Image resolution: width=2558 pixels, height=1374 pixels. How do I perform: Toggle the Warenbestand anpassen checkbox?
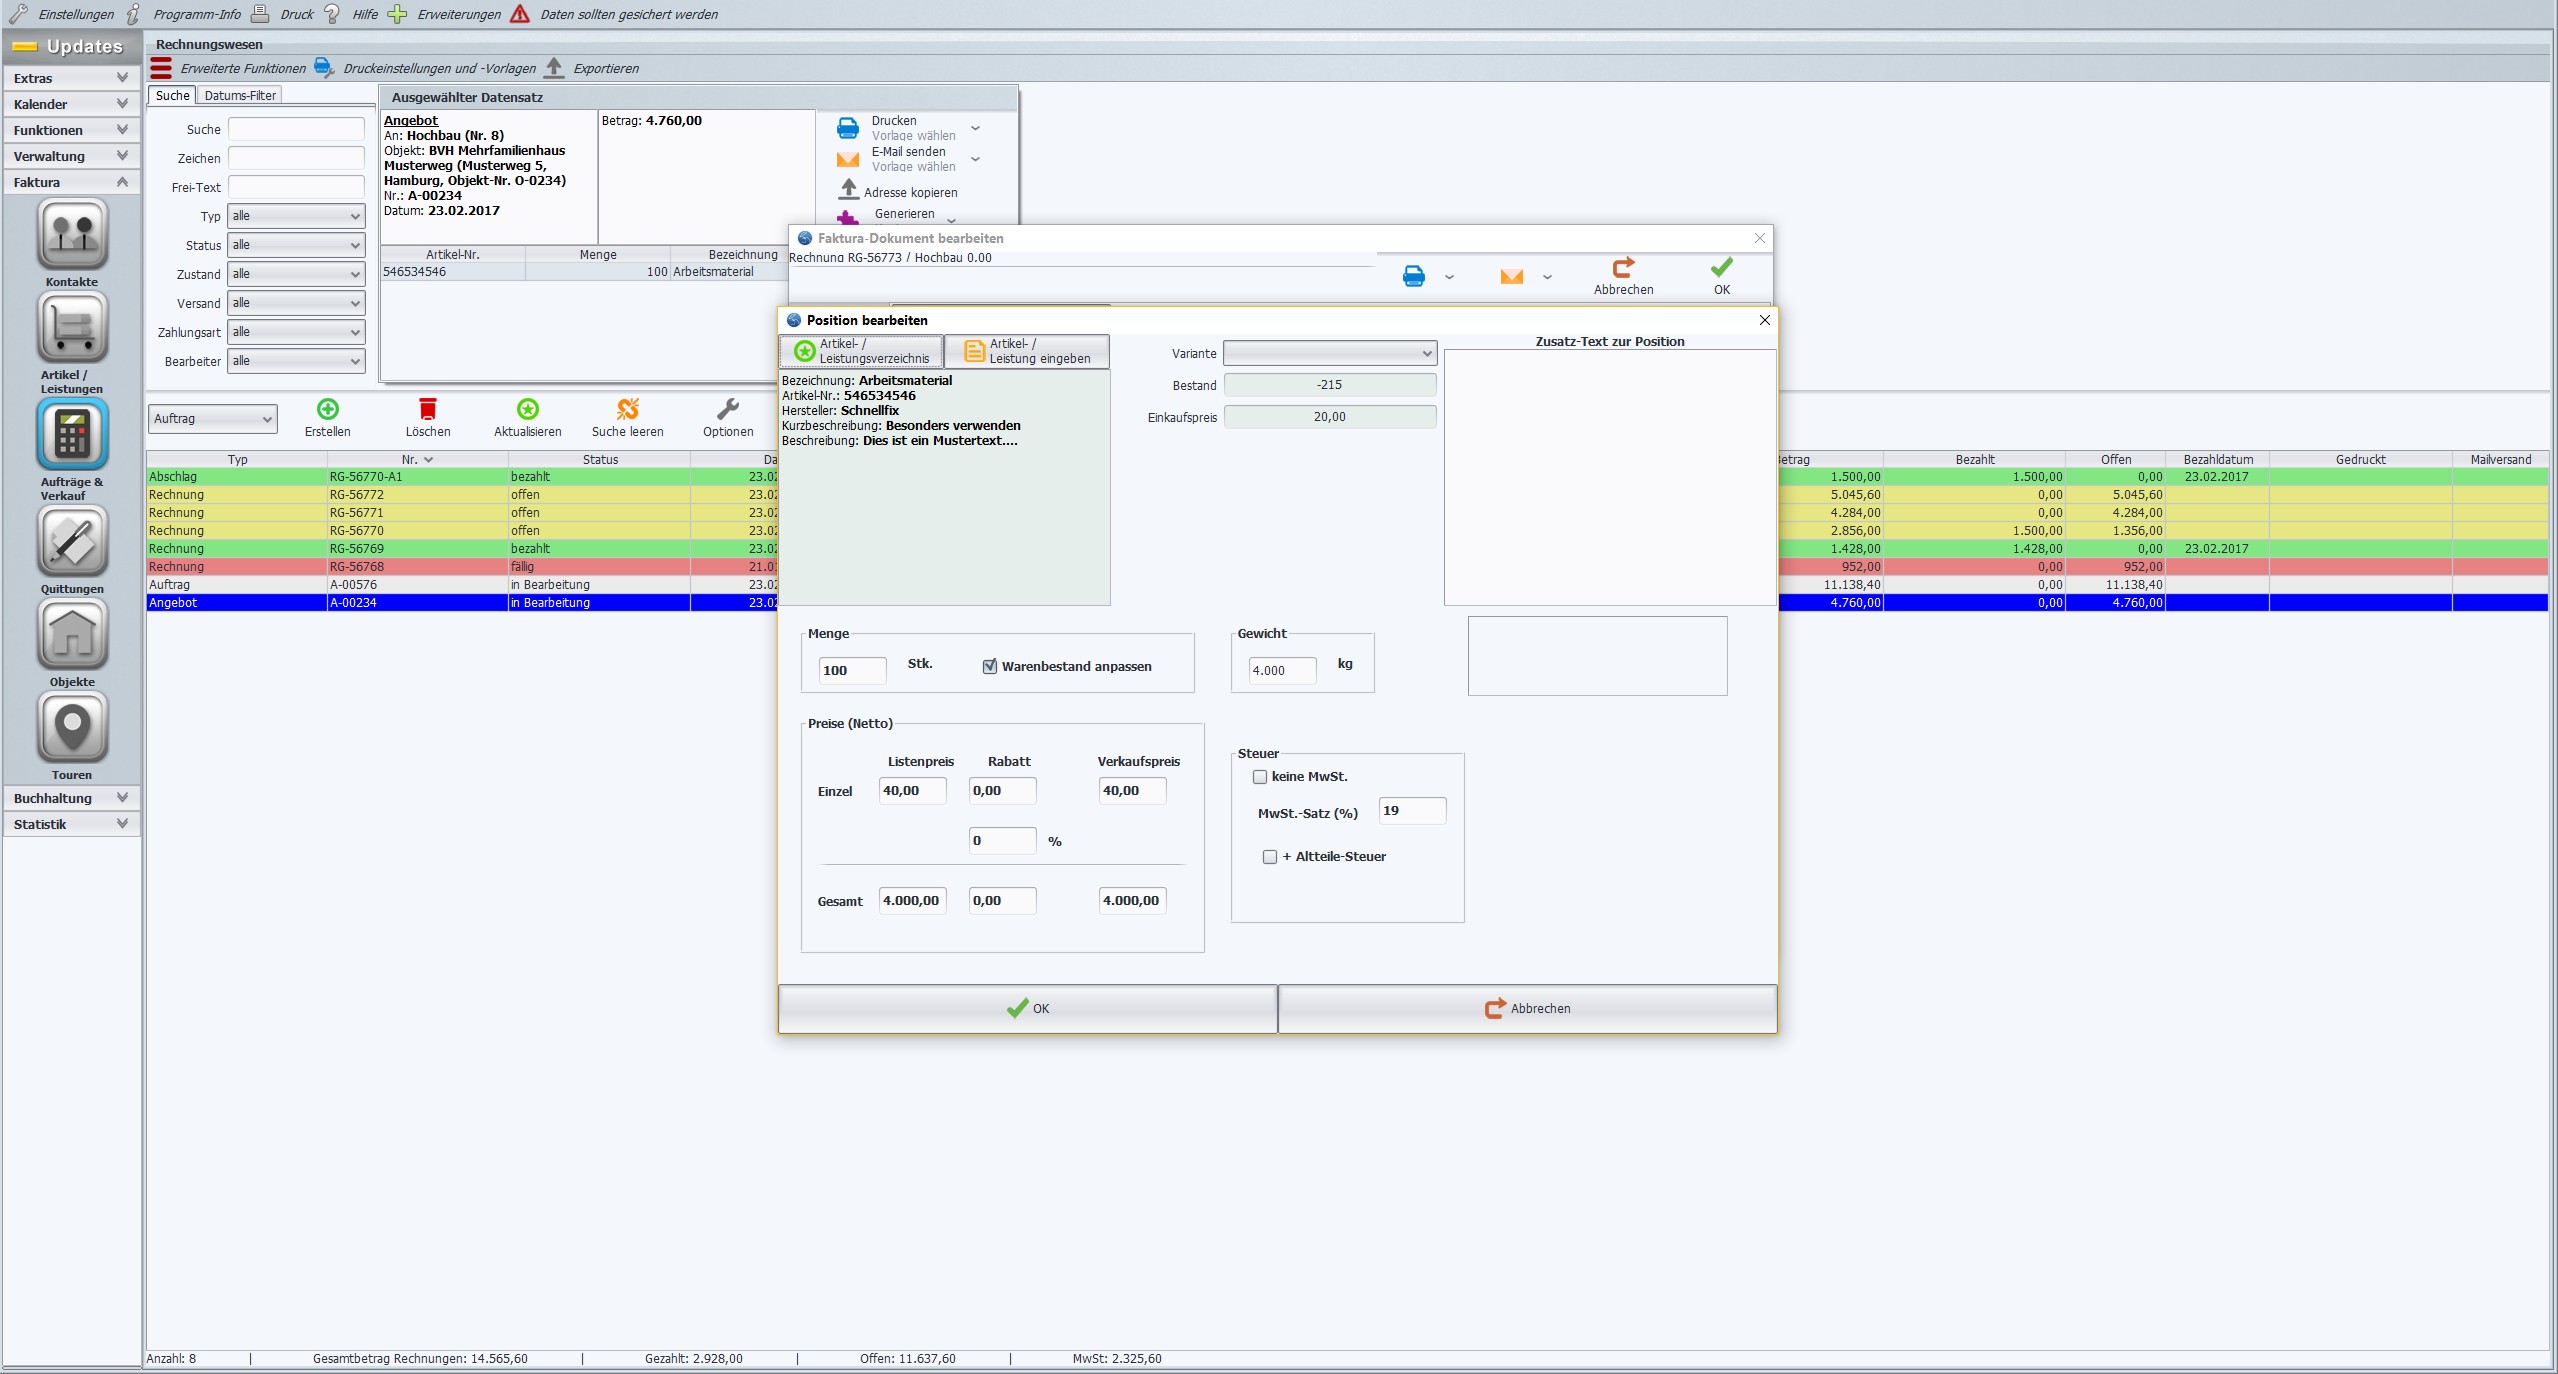click(990, 667)
